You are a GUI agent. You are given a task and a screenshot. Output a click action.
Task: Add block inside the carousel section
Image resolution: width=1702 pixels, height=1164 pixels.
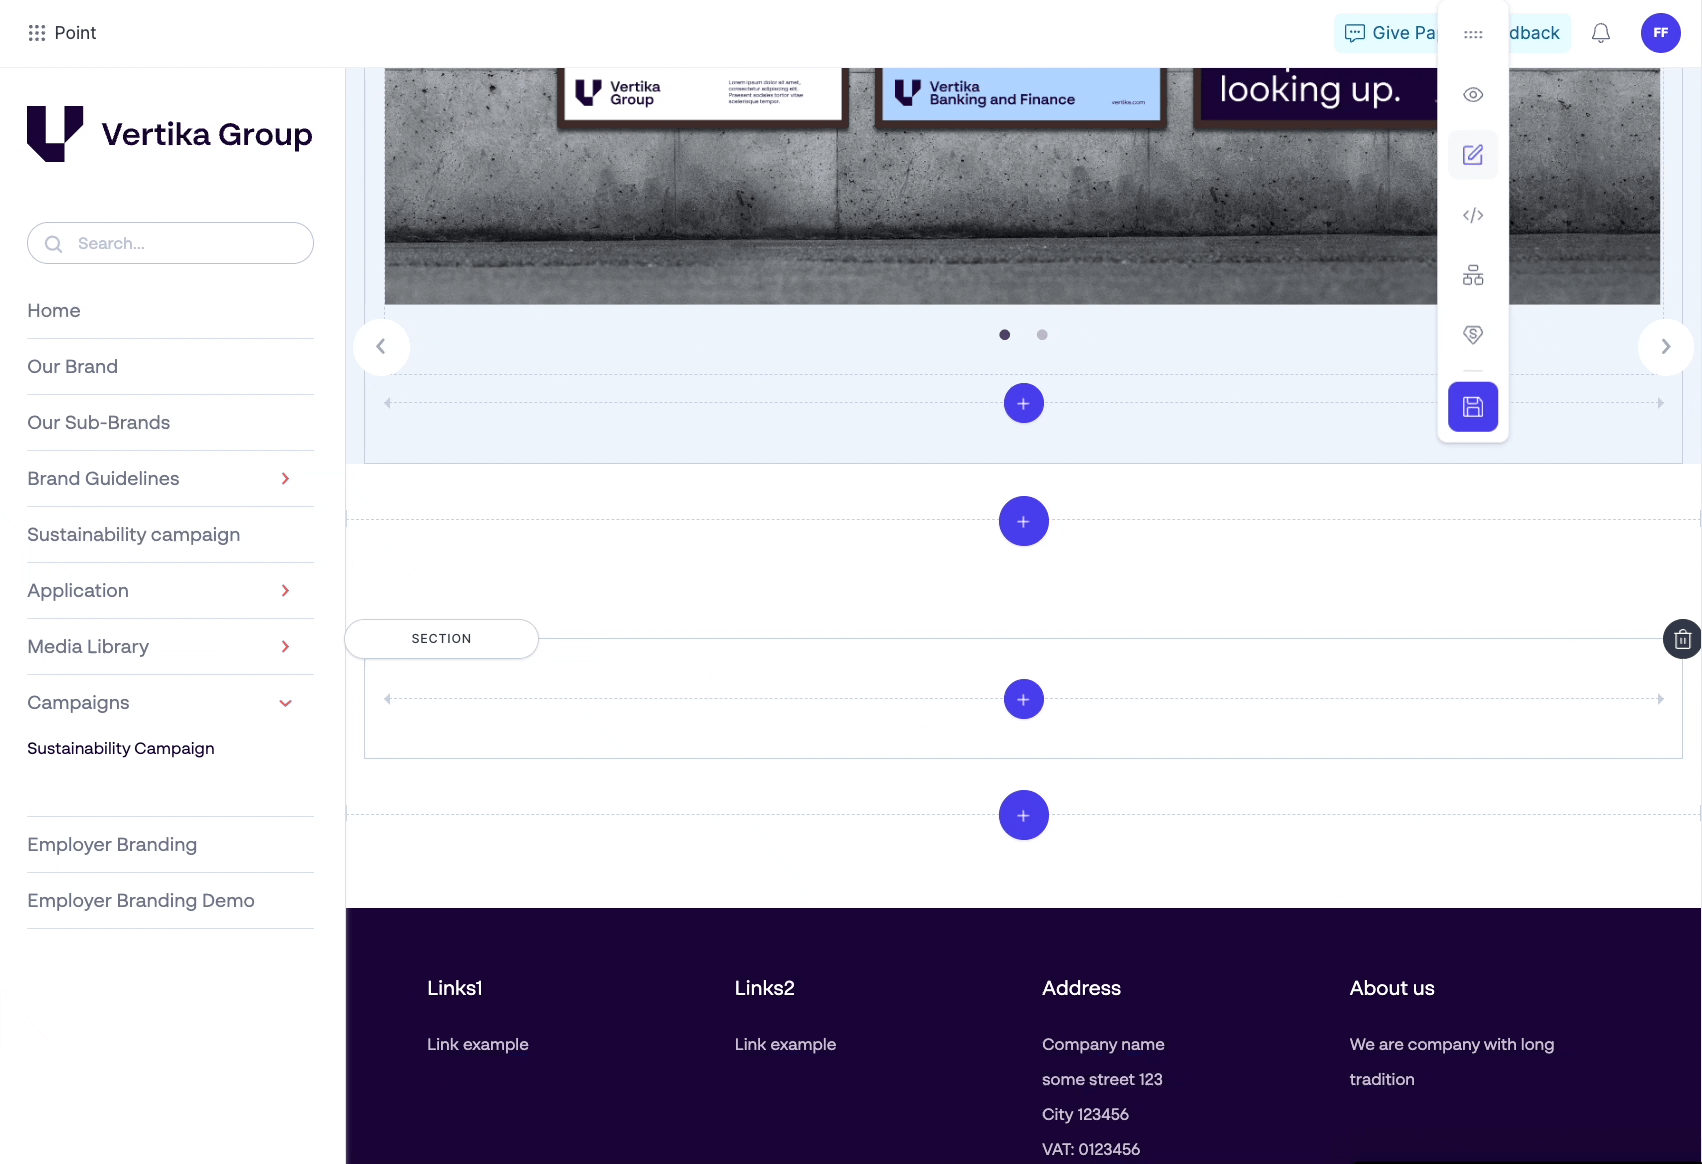coord(1024,404)
